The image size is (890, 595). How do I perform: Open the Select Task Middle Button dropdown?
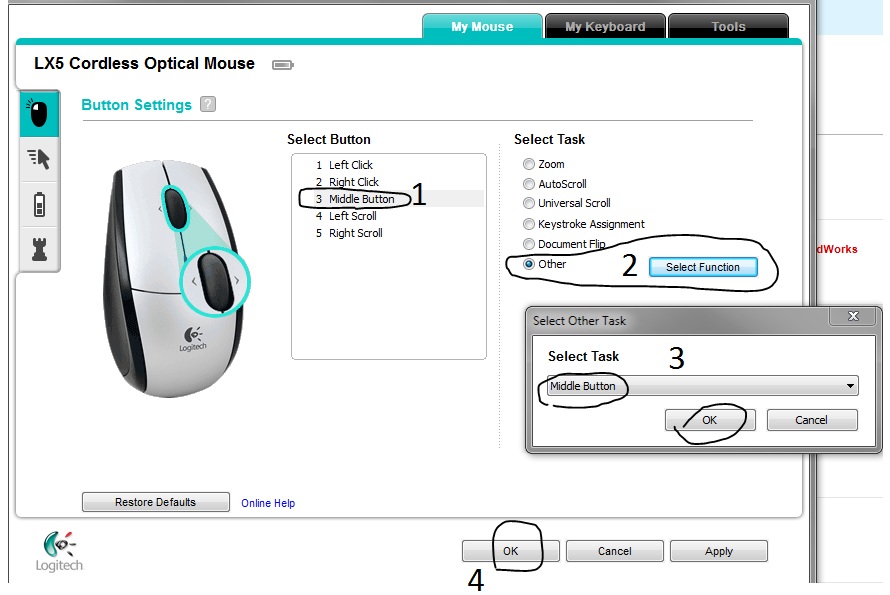click(x=703, y=386)
